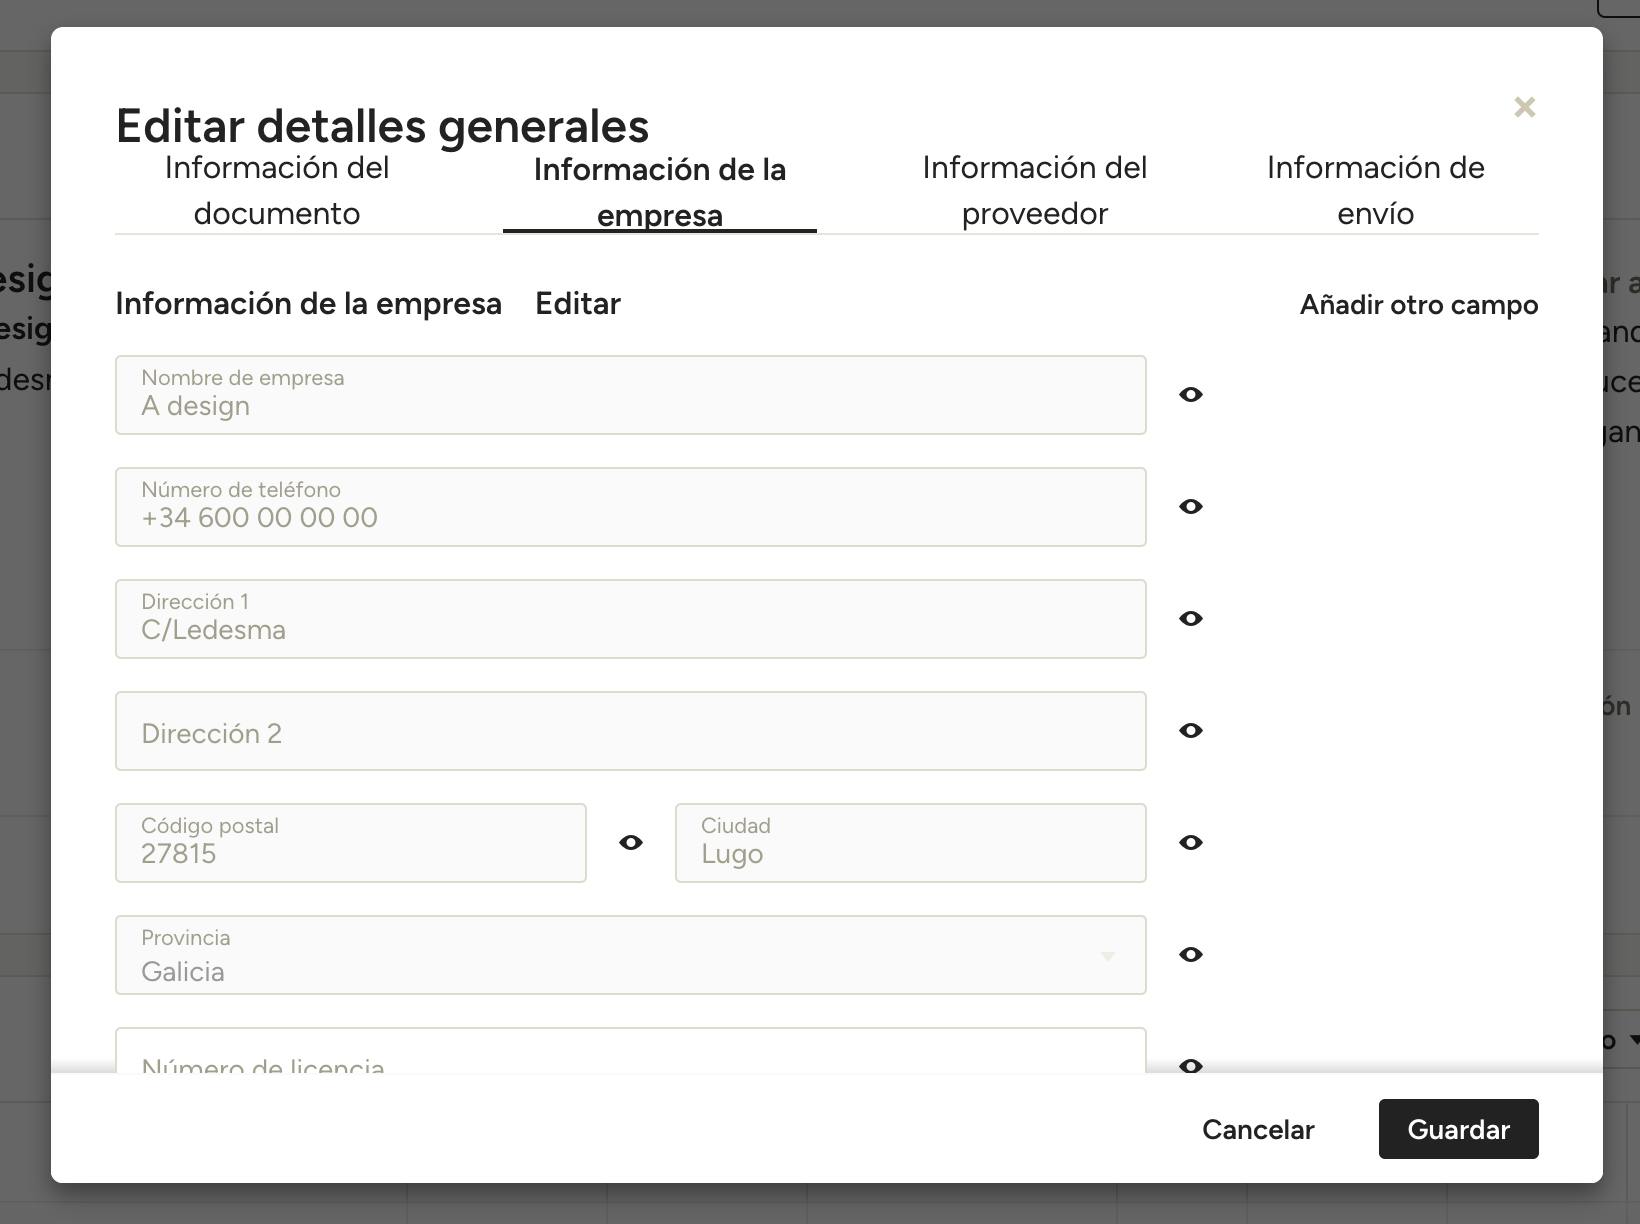The image size is (1640, 1224).
Task: Toggle eye icon for Número de licencia
Action: coord(1190,1064)
